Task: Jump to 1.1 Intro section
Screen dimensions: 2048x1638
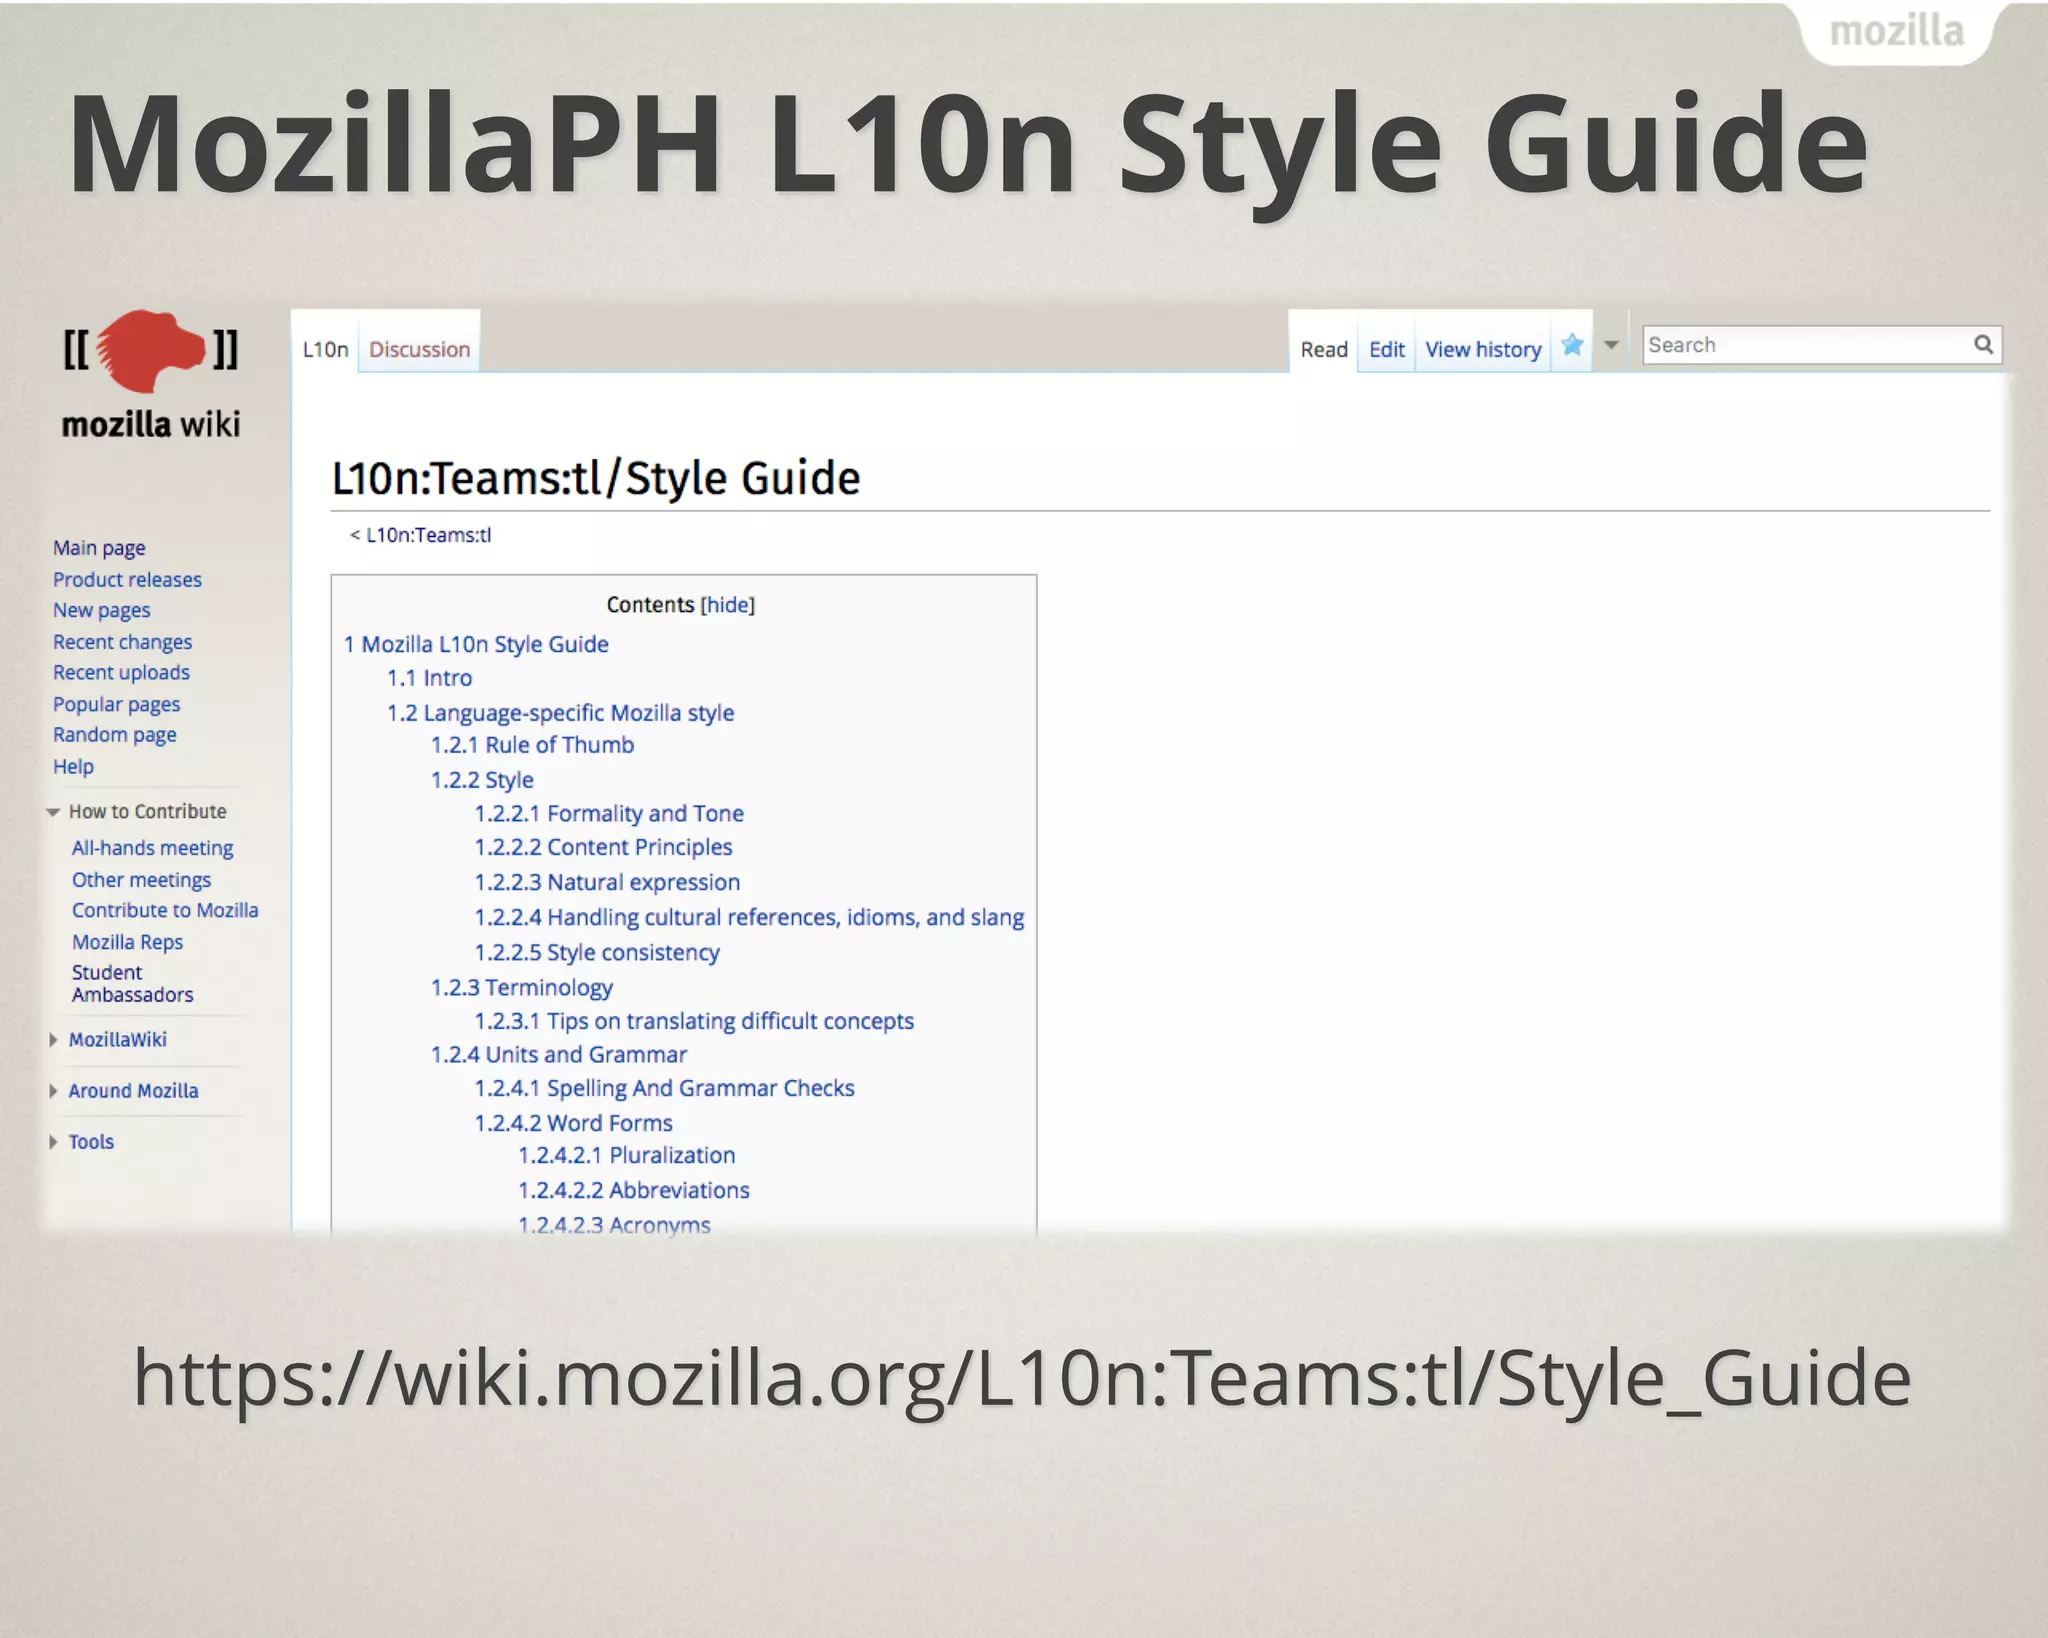Action: (429, 678)
